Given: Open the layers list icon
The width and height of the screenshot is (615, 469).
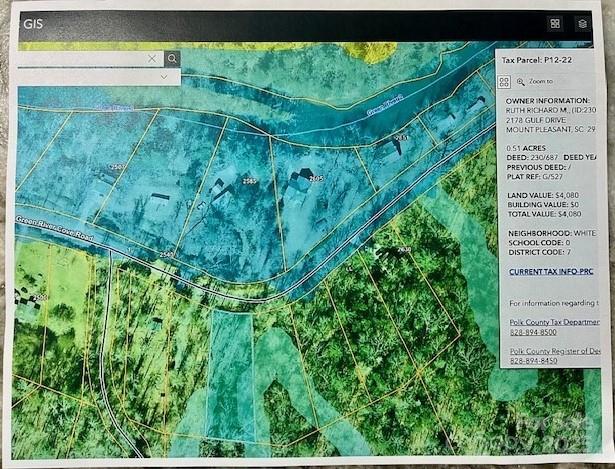Looking at the screenshot, I should coord(582,23).
